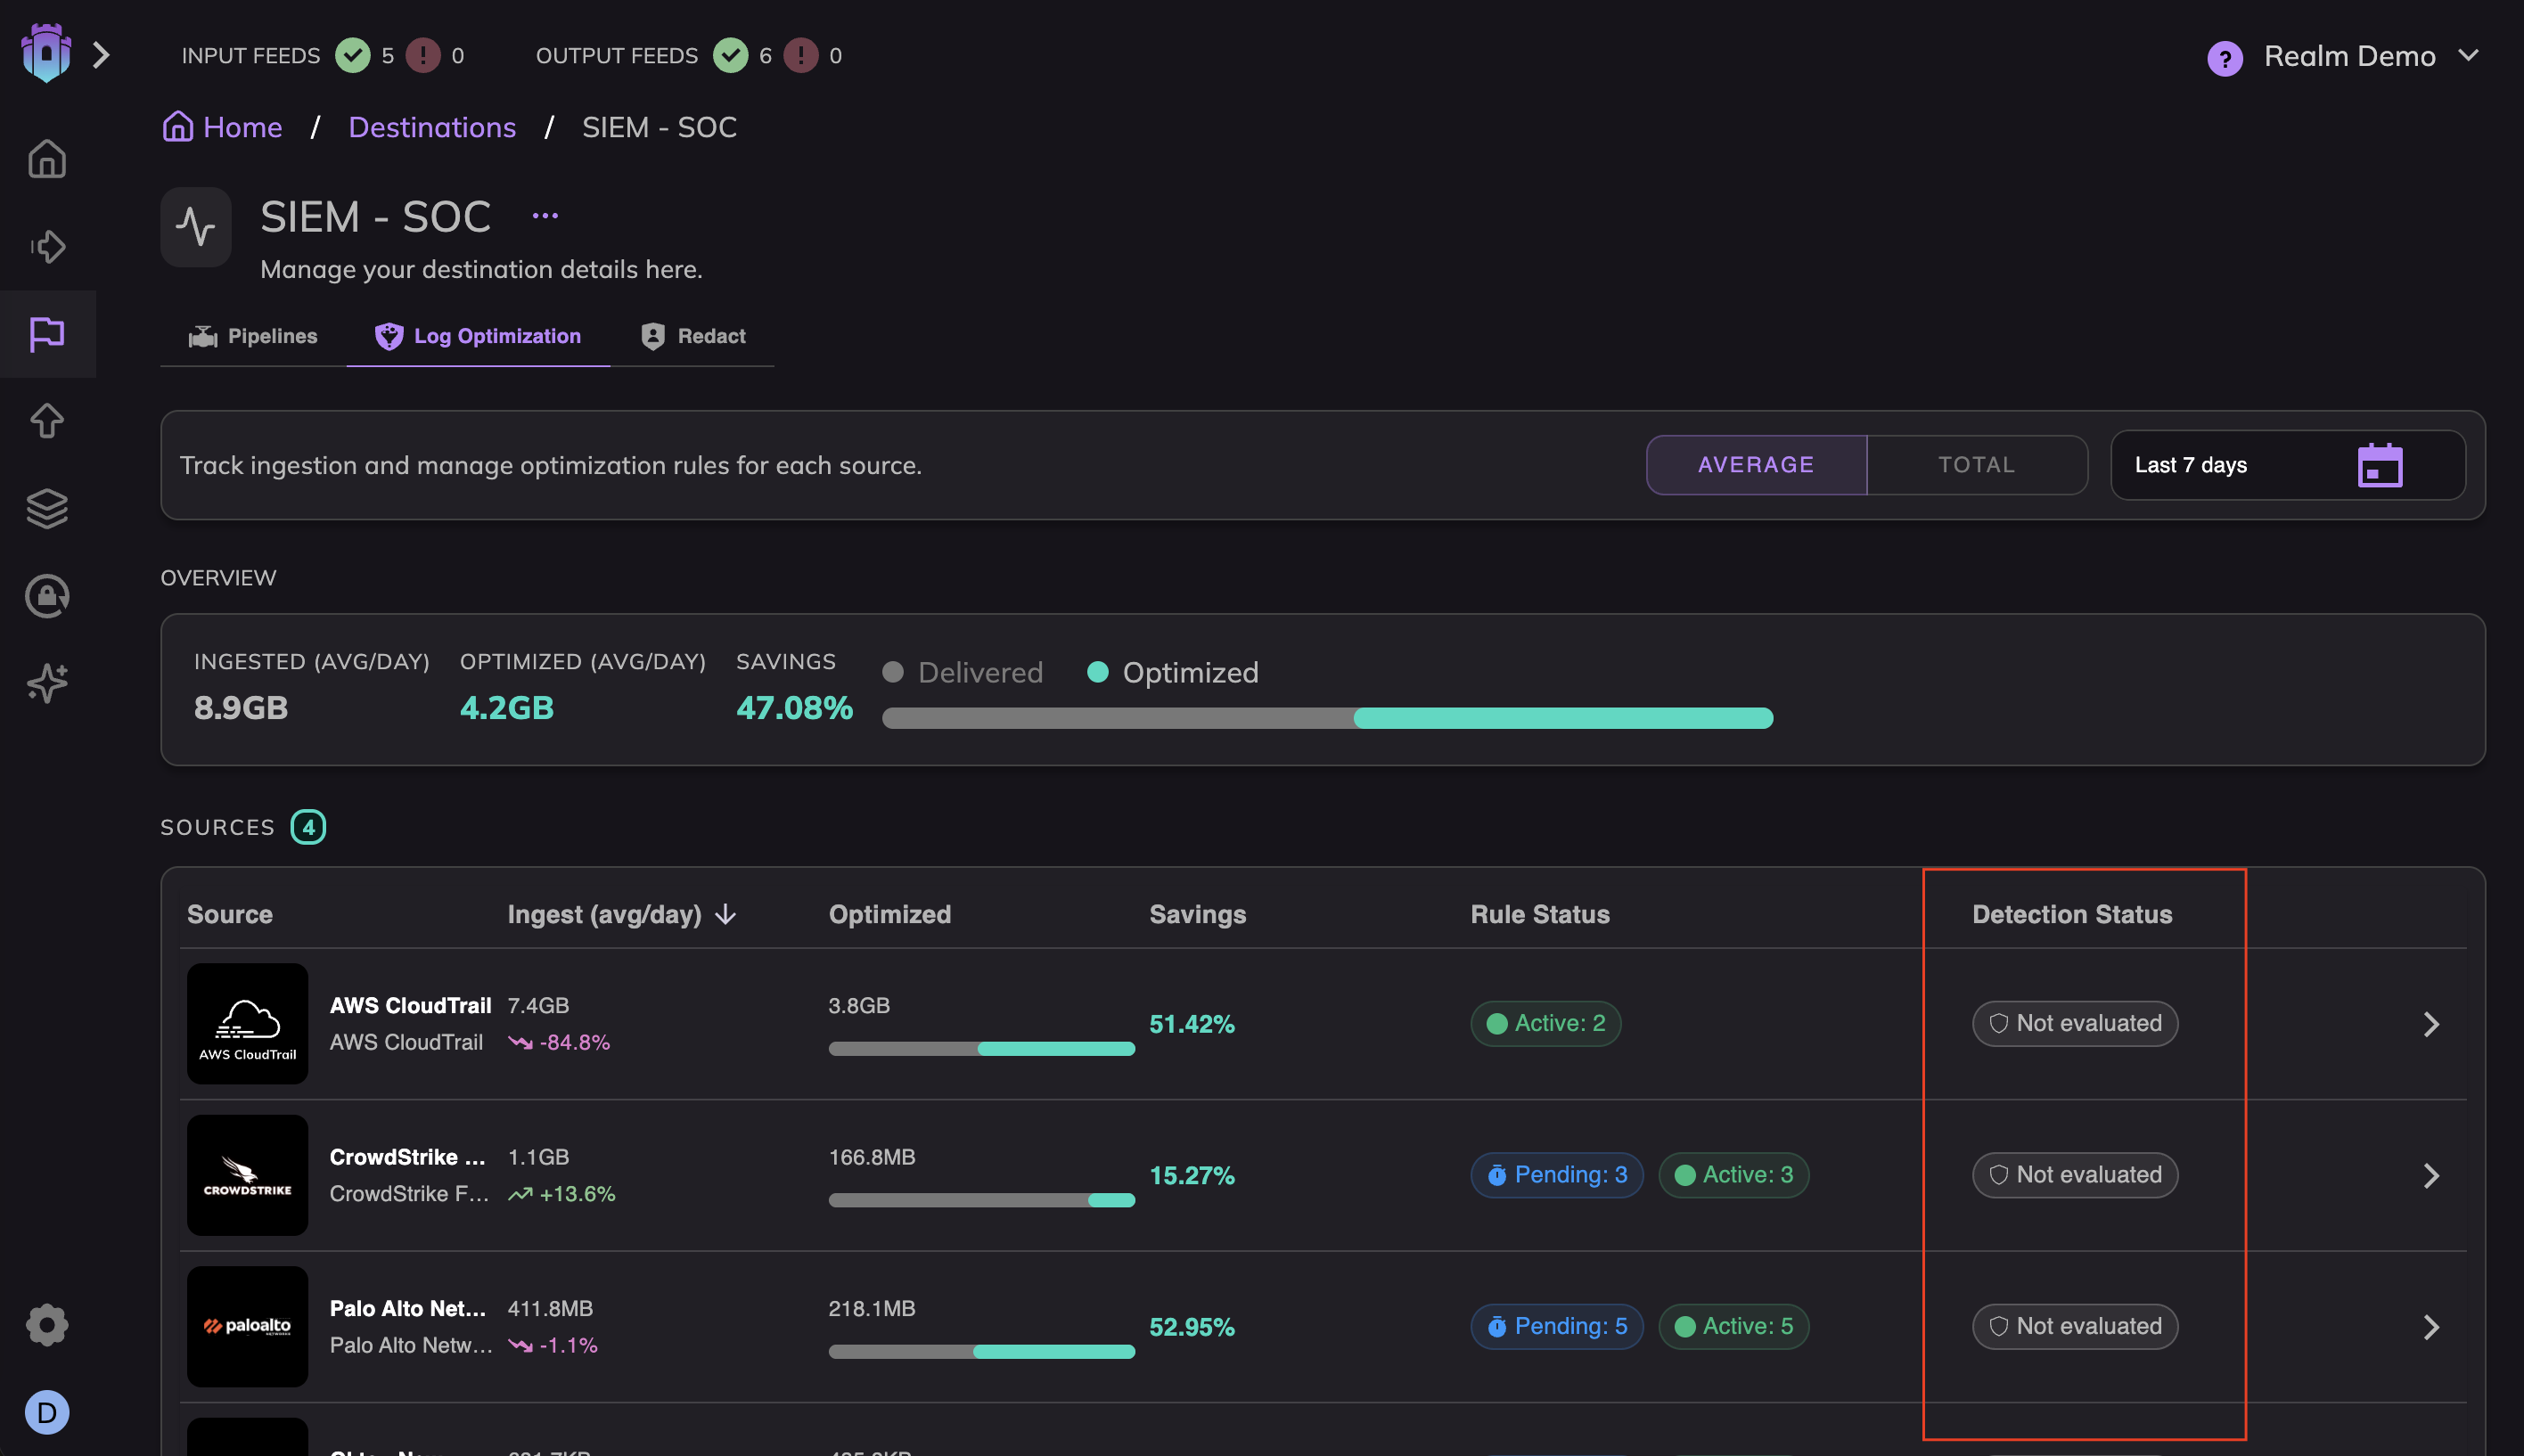2524x1456 pixels.
Task: Click the red alert icon for Input Feeds
Action: (423, 55)
